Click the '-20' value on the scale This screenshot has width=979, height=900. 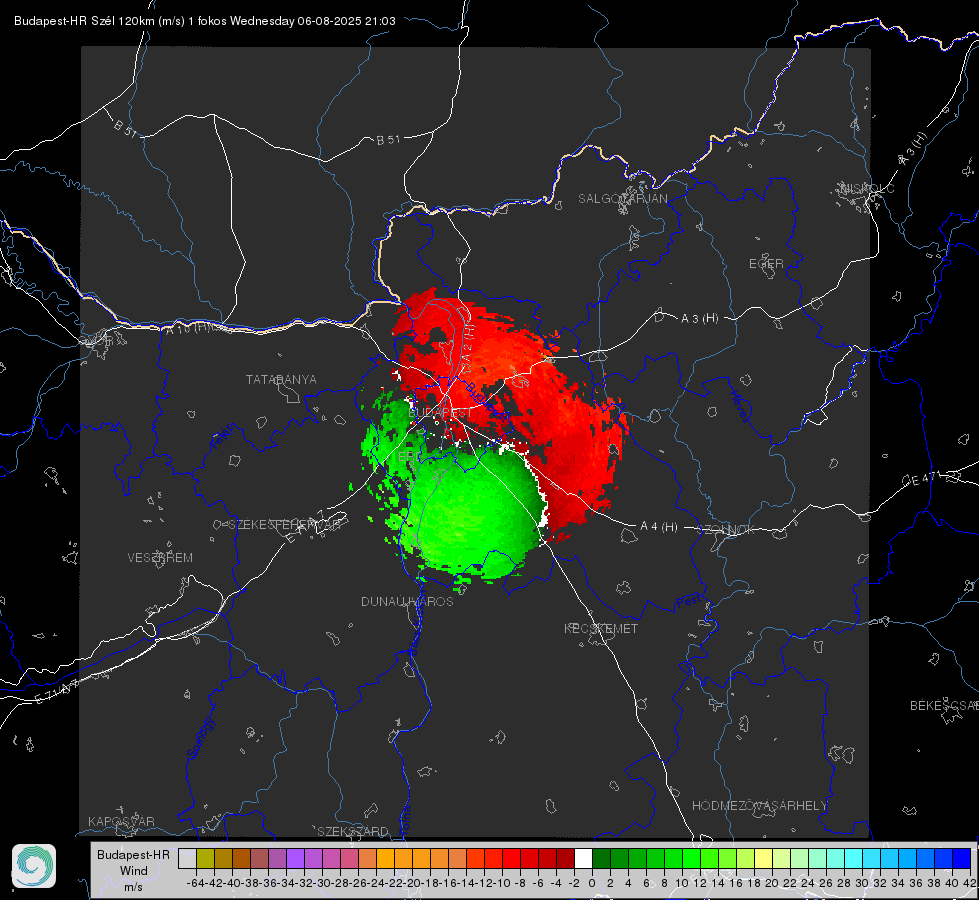coord(411,883)
